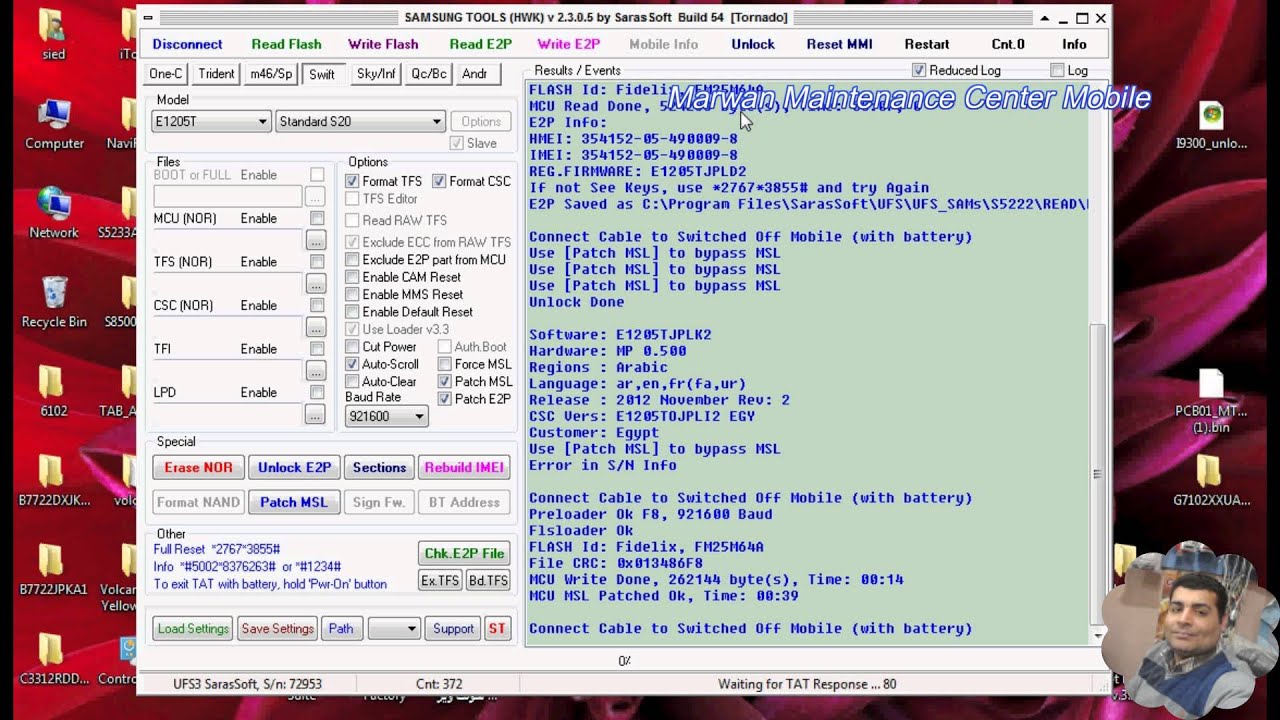
Task: Switch to the Andr tab
Action: (x=475, y=74)
